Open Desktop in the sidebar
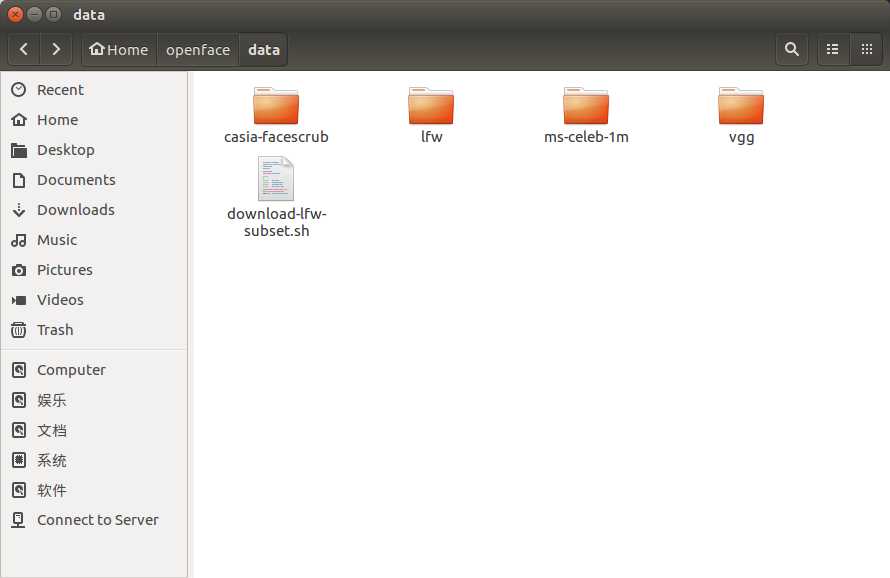Viewport: 890px width, 578px height. point(94,150)
